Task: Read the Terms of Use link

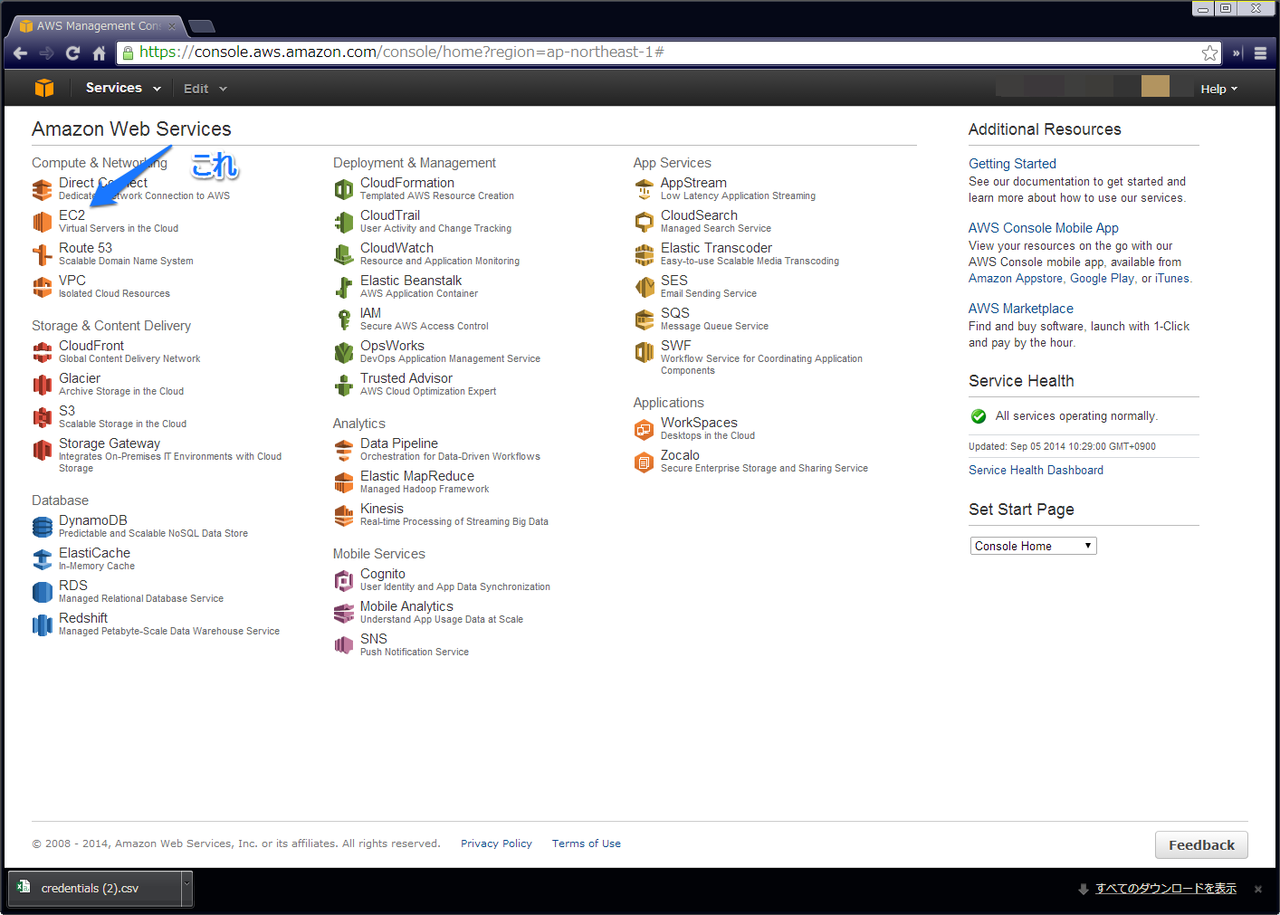Action: click(x=586, y=844)
